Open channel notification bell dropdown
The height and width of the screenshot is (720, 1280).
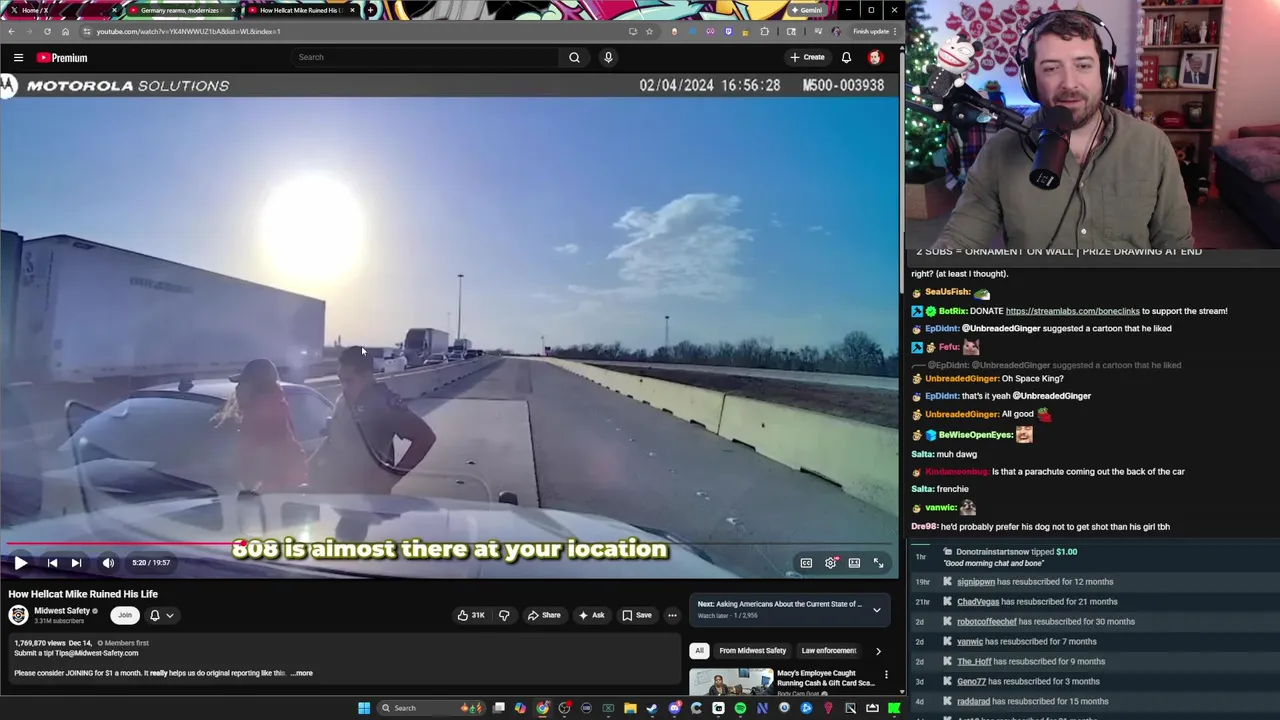[161, 615]
